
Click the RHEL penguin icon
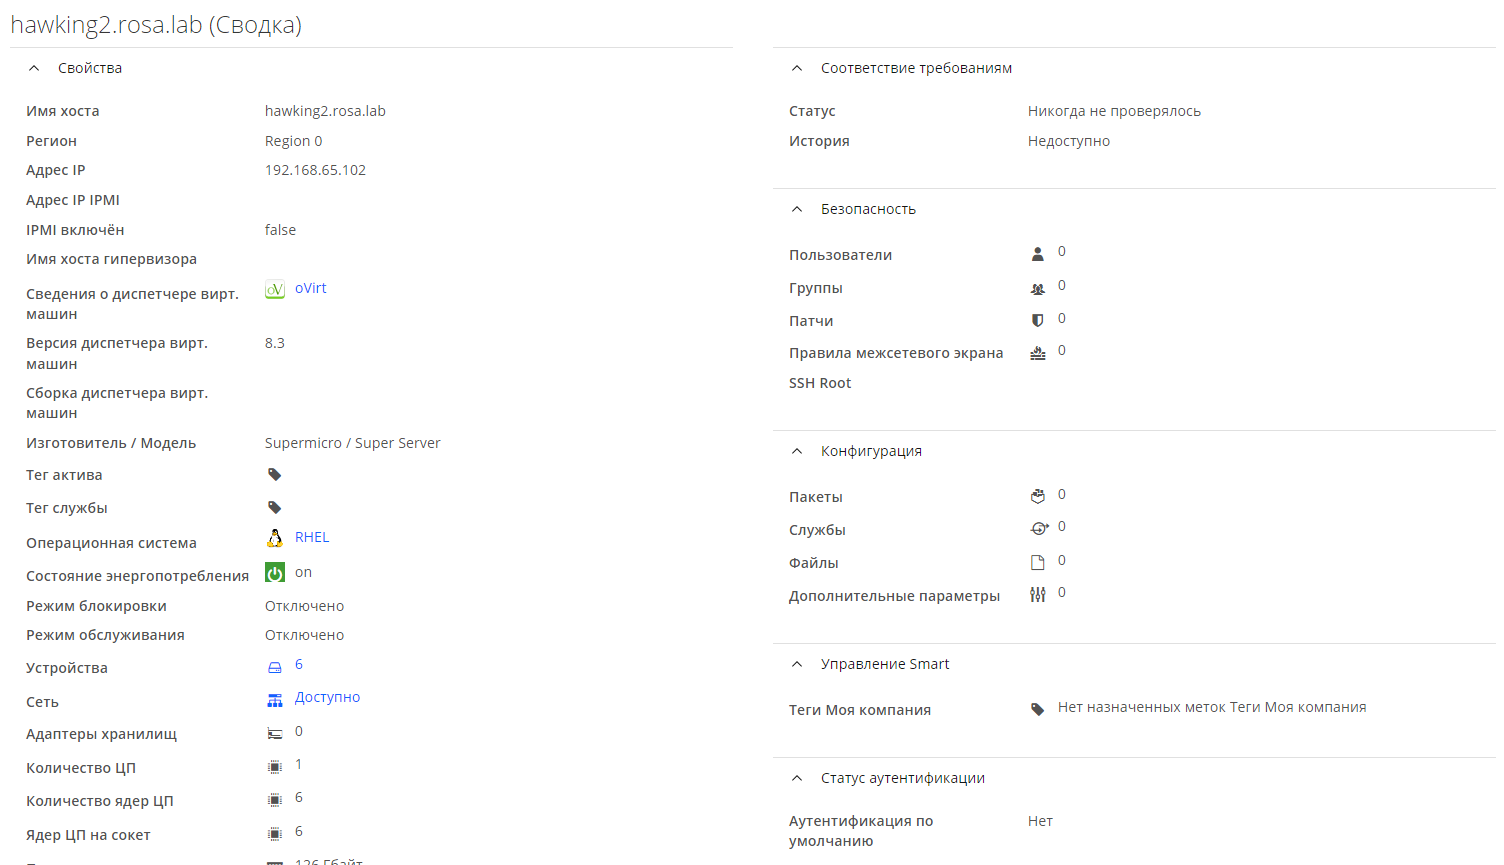tap(275, 538)
